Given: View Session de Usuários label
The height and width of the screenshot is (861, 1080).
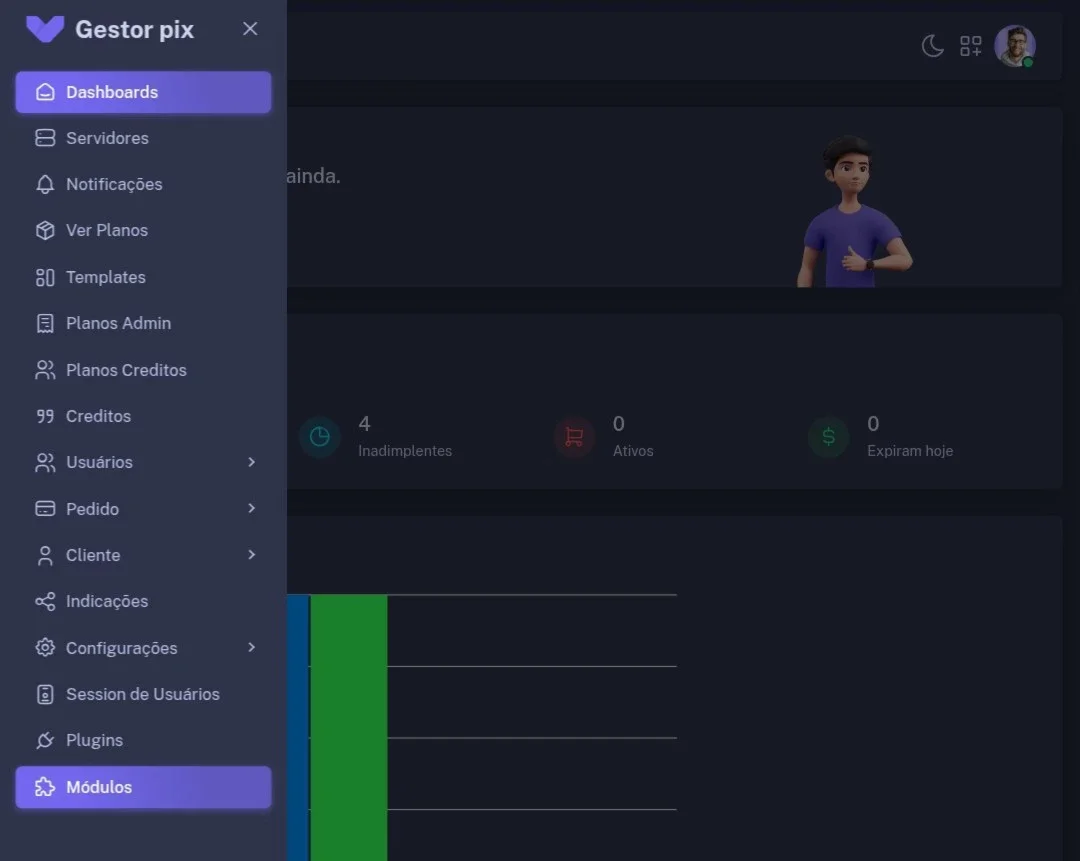Looking at the screenshot, I should pyautogui.click(x=143, y=694).
